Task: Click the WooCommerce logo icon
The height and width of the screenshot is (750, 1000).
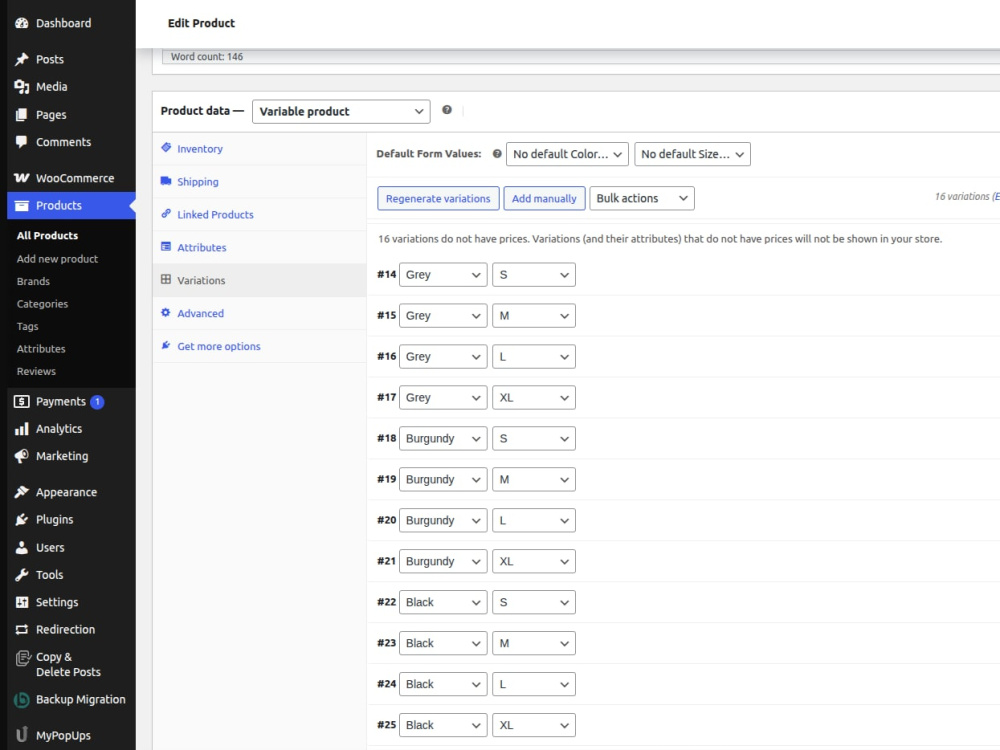Action: point(22,178)
